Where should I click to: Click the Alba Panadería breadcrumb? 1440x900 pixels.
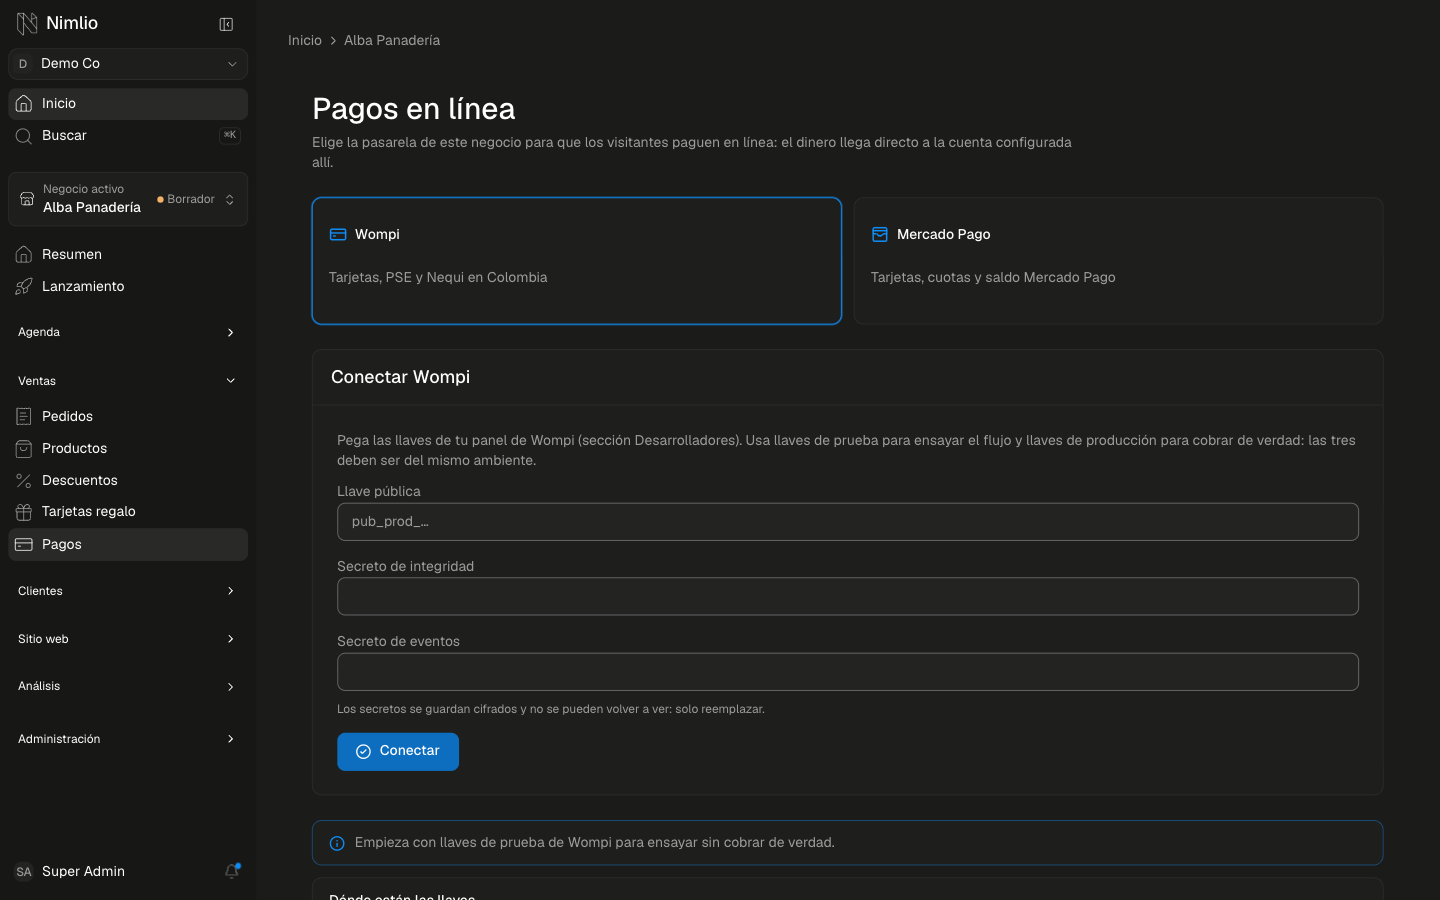[392, 41]
